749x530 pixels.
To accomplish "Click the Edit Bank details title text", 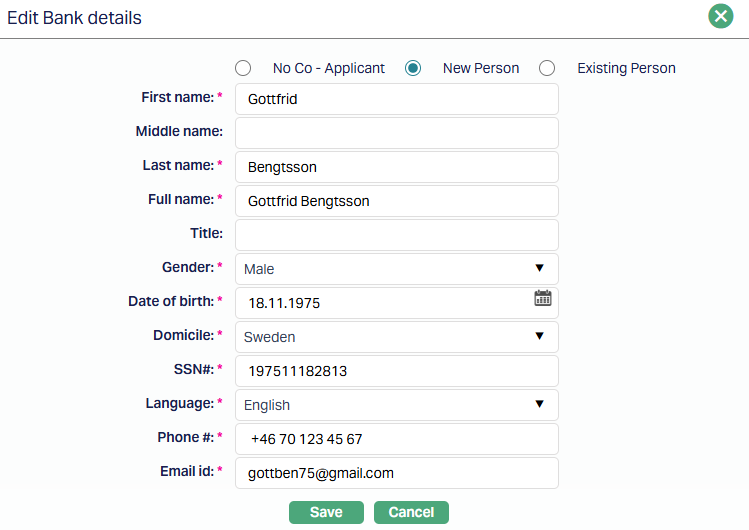I will tap(75, 18).
